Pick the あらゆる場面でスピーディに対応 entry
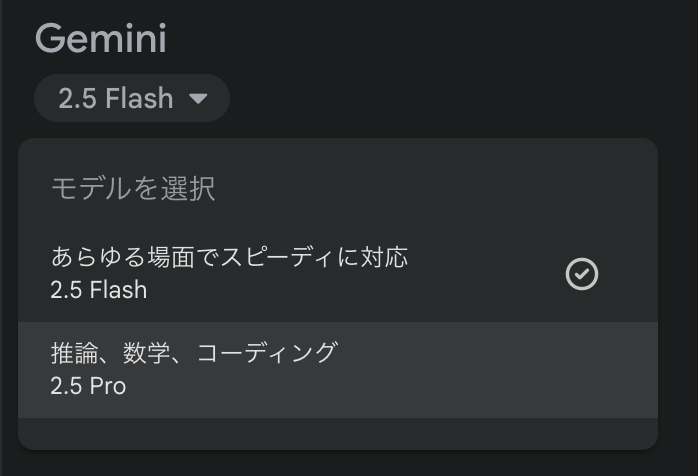Viewport: 698px width, 476px height. [229, 257]
